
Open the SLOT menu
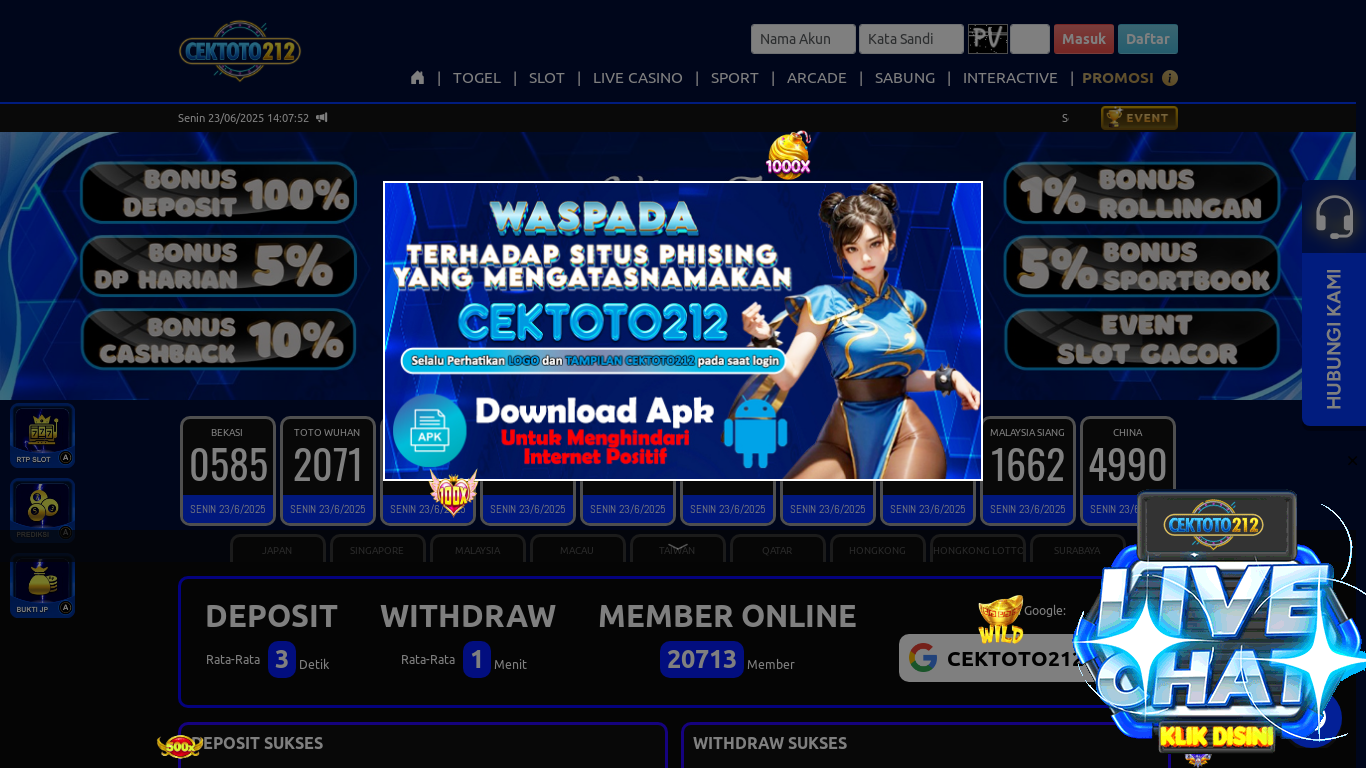pos(547,78)
